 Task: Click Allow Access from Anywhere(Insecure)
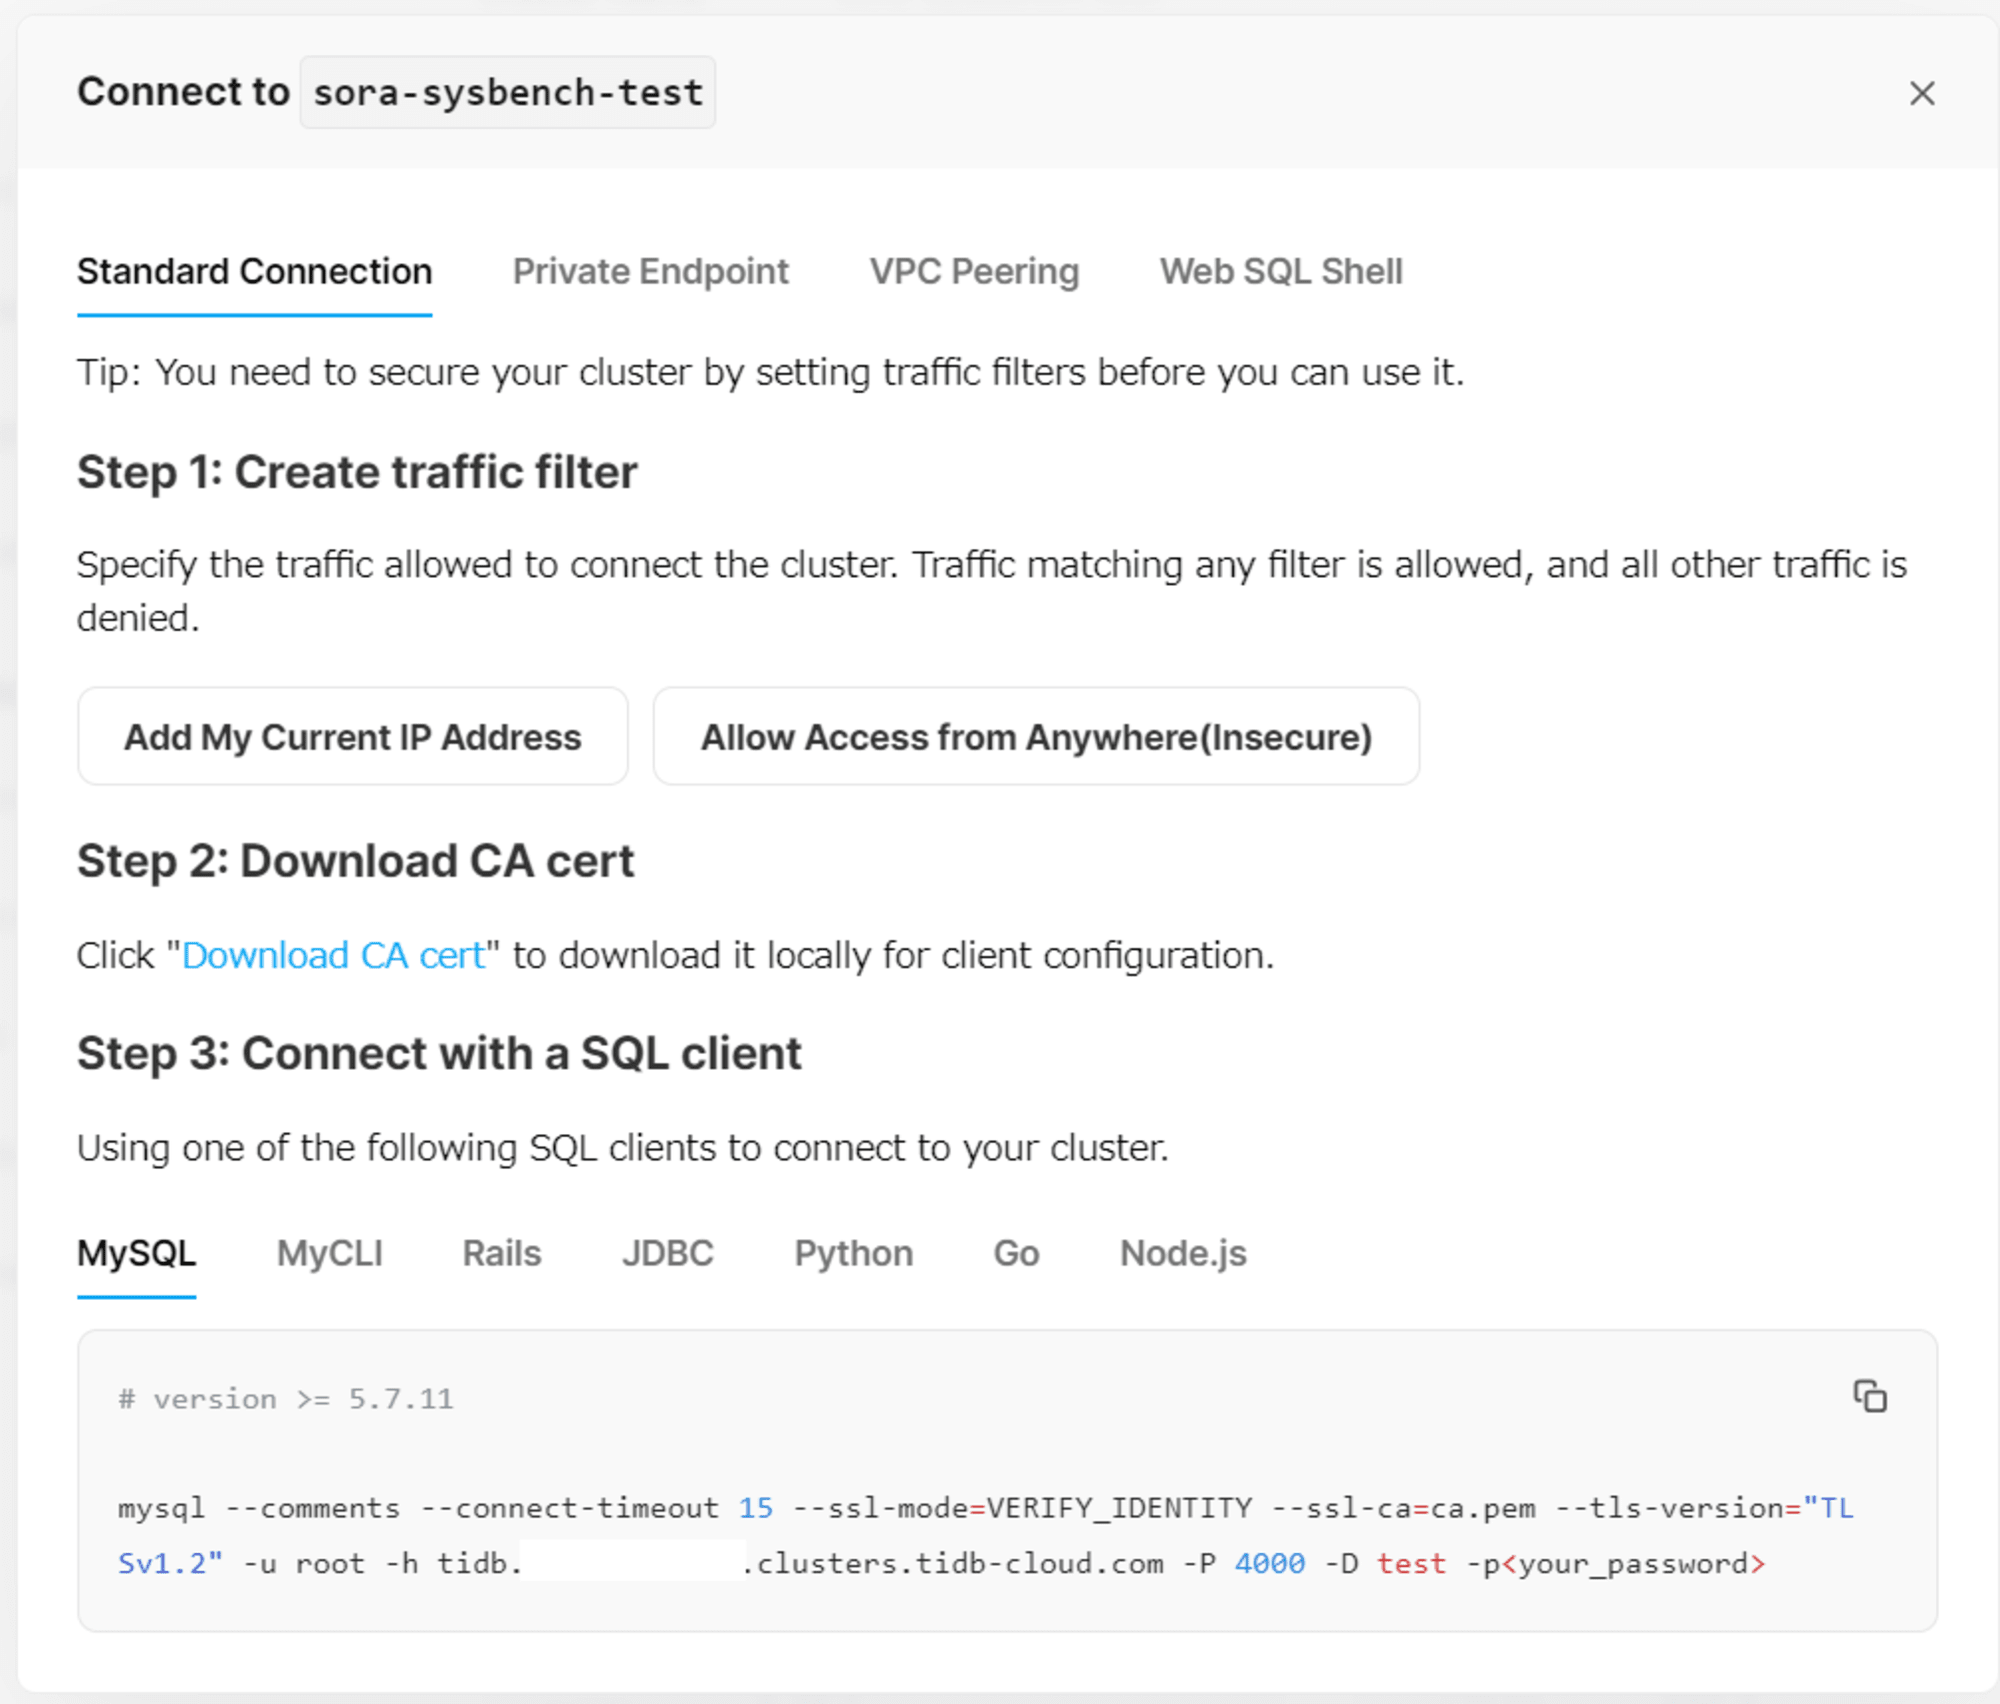(1036, 737)
